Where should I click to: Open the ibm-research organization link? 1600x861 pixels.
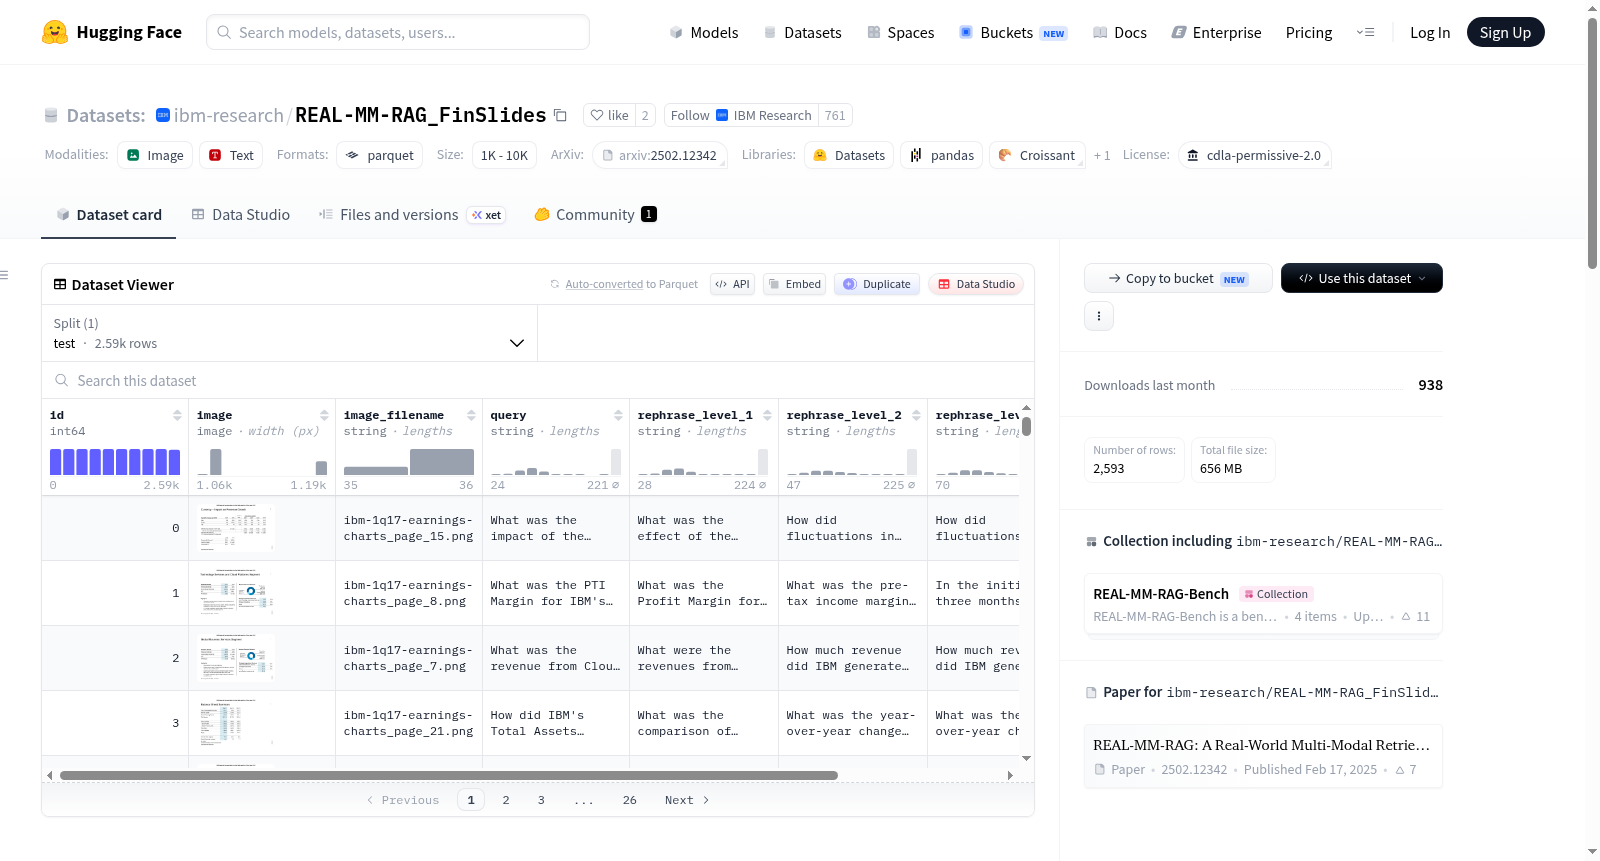229,115
